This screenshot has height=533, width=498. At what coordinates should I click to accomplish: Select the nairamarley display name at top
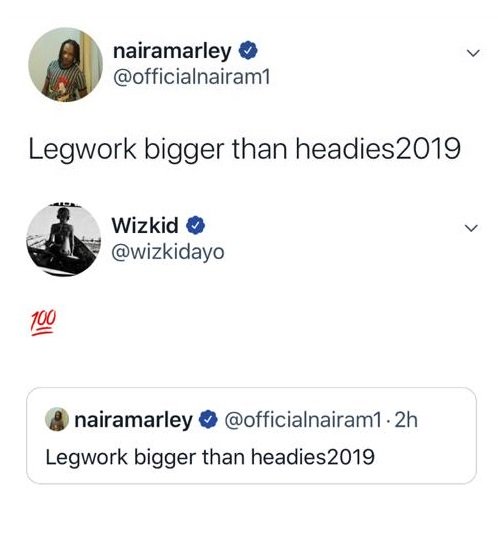coord(172,51)
